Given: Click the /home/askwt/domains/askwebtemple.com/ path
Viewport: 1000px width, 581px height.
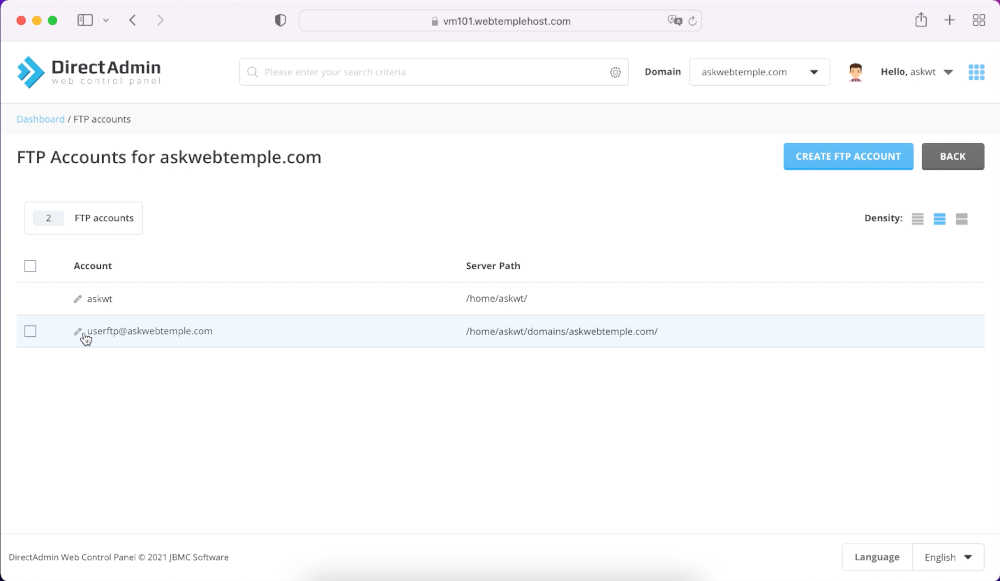Looking at the screenshot, I should (x=561, y=332).
